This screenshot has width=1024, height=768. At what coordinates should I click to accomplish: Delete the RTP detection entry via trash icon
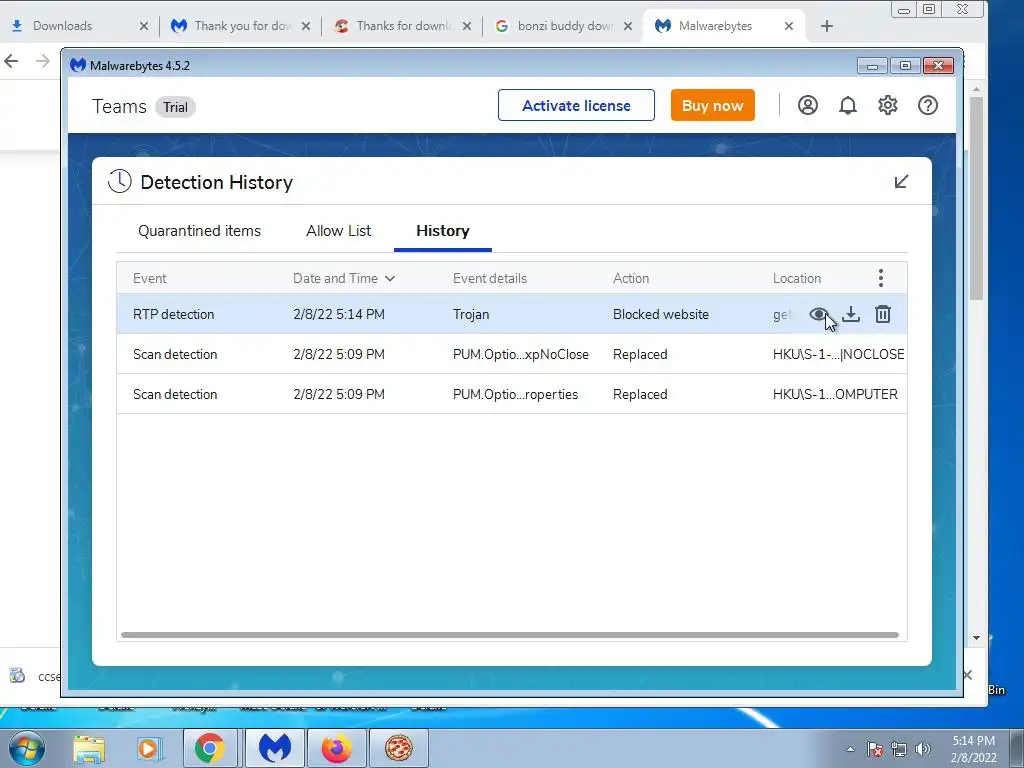click(x=882, y=315)
